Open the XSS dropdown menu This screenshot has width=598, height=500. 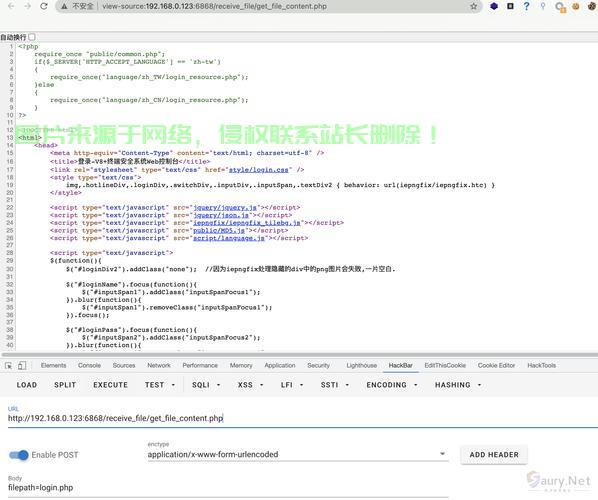250,385
